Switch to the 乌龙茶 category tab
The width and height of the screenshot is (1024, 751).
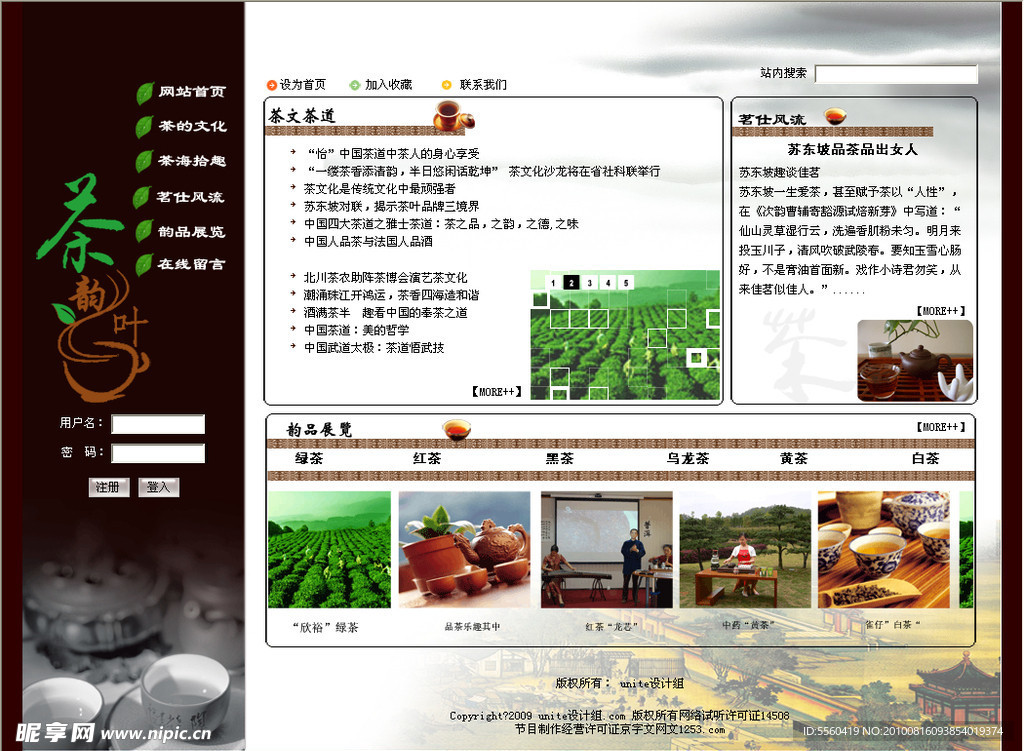point(687,458)
